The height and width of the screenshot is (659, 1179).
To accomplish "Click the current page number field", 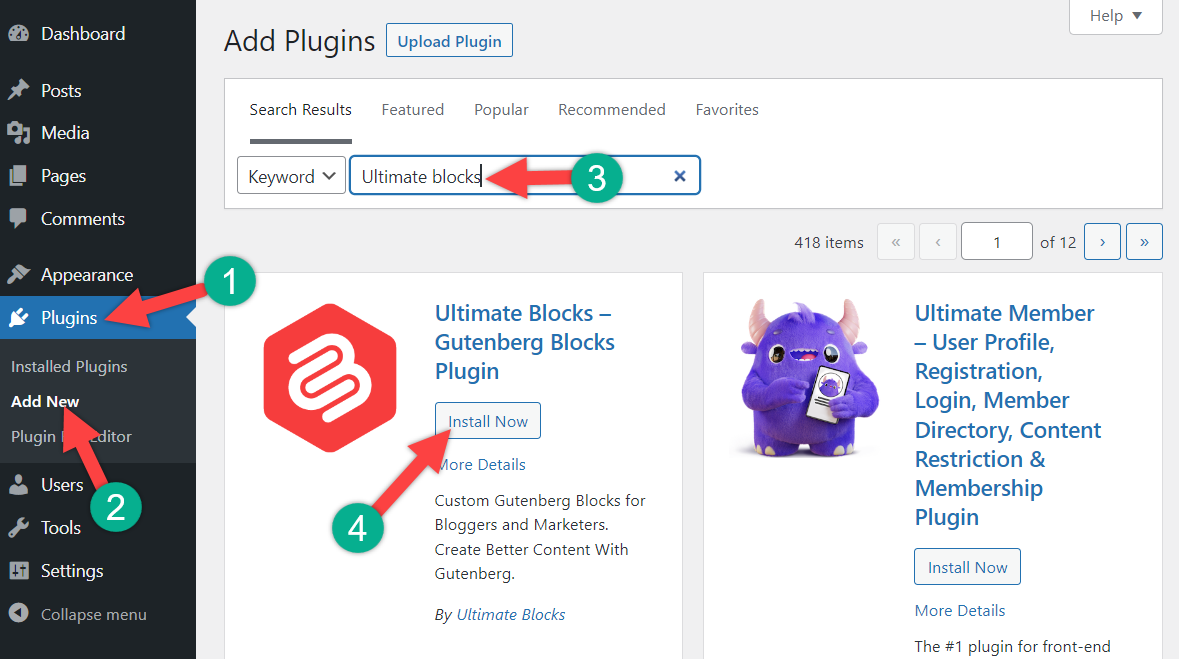I will click(996, 242).
